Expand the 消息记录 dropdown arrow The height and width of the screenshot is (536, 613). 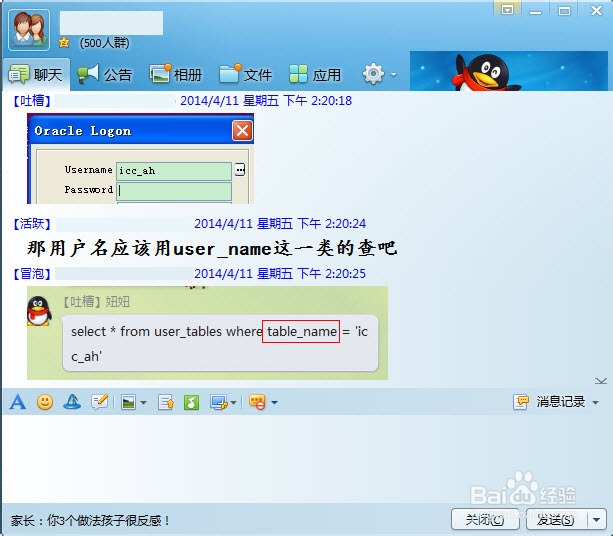595,402
